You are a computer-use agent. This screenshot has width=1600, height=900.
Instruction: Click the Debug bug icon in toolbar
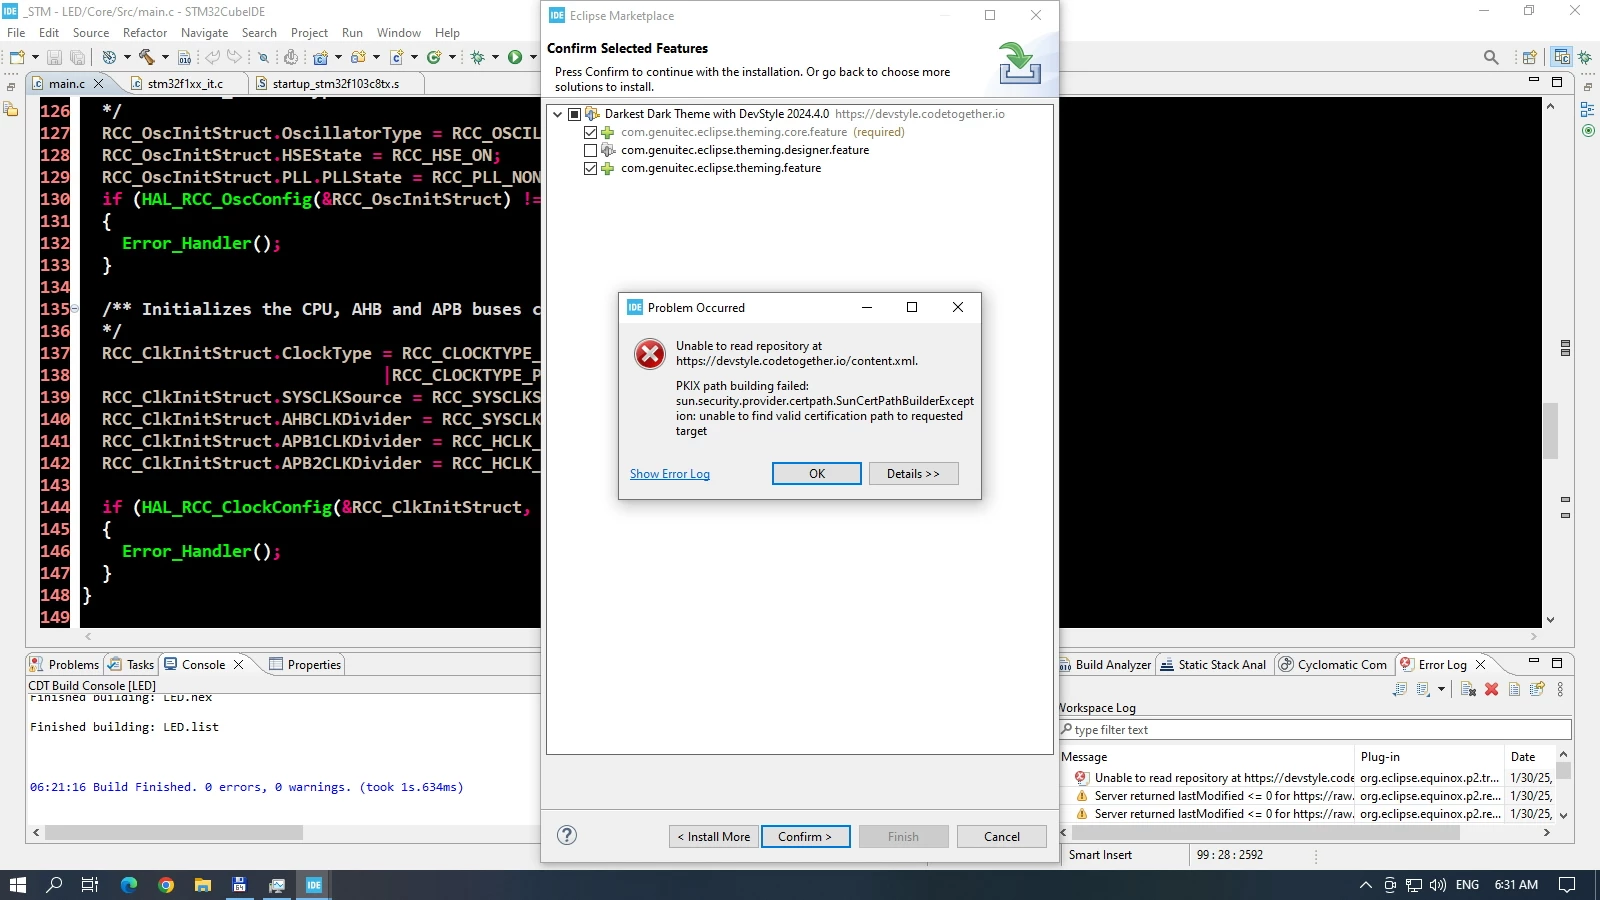(x=477, y=57)
